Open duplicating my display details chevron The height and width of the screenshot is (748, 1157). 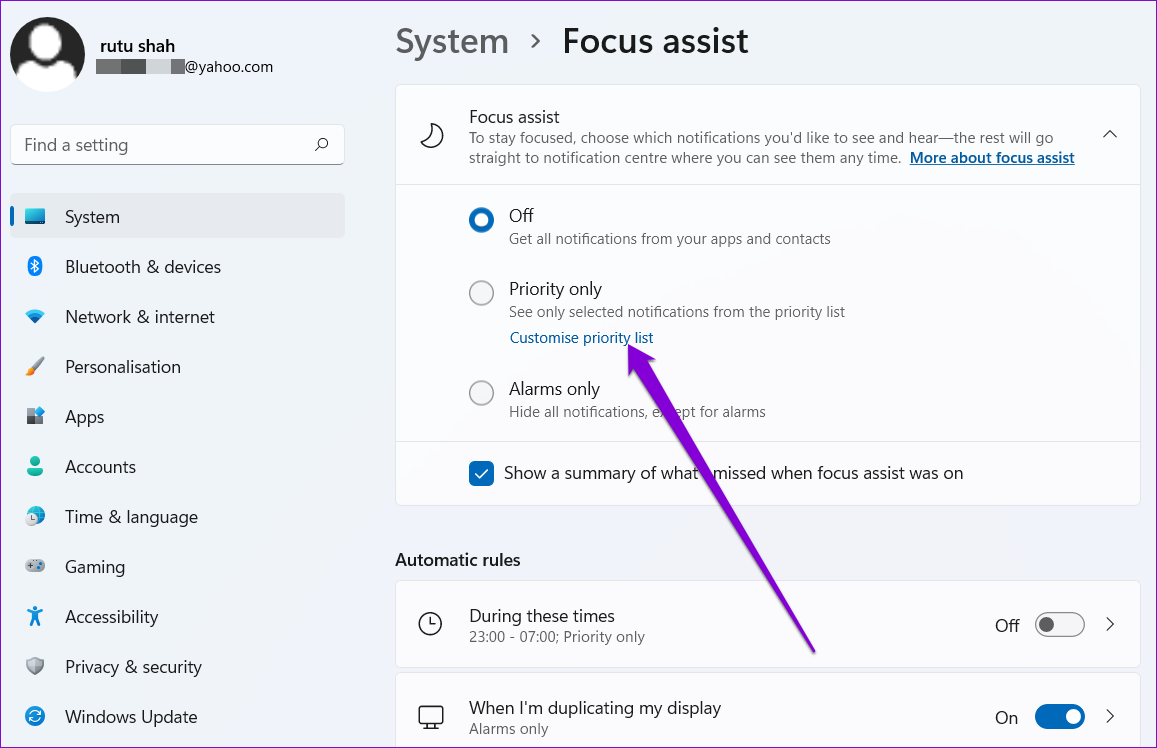(x=1110, y=716)
